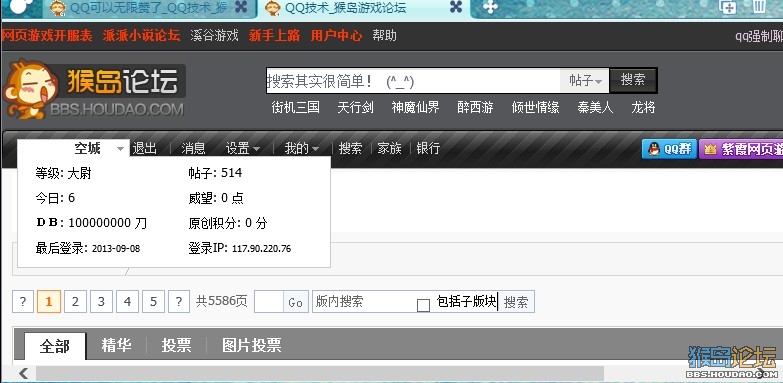The width and height of the screenshot is (783, 383).
Task: Open the 醉西游 game link
Action: 475,107
